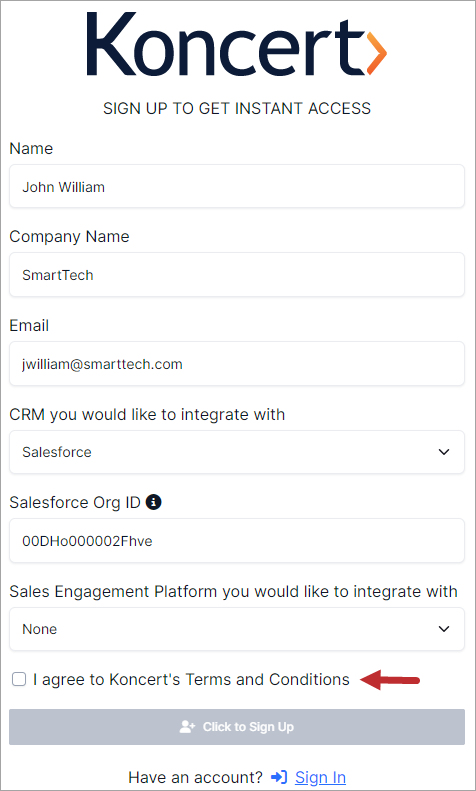Click the Email field with jwilliam@smarttech.com
This screenshot has height=791, width=476.
coord(236,363)
